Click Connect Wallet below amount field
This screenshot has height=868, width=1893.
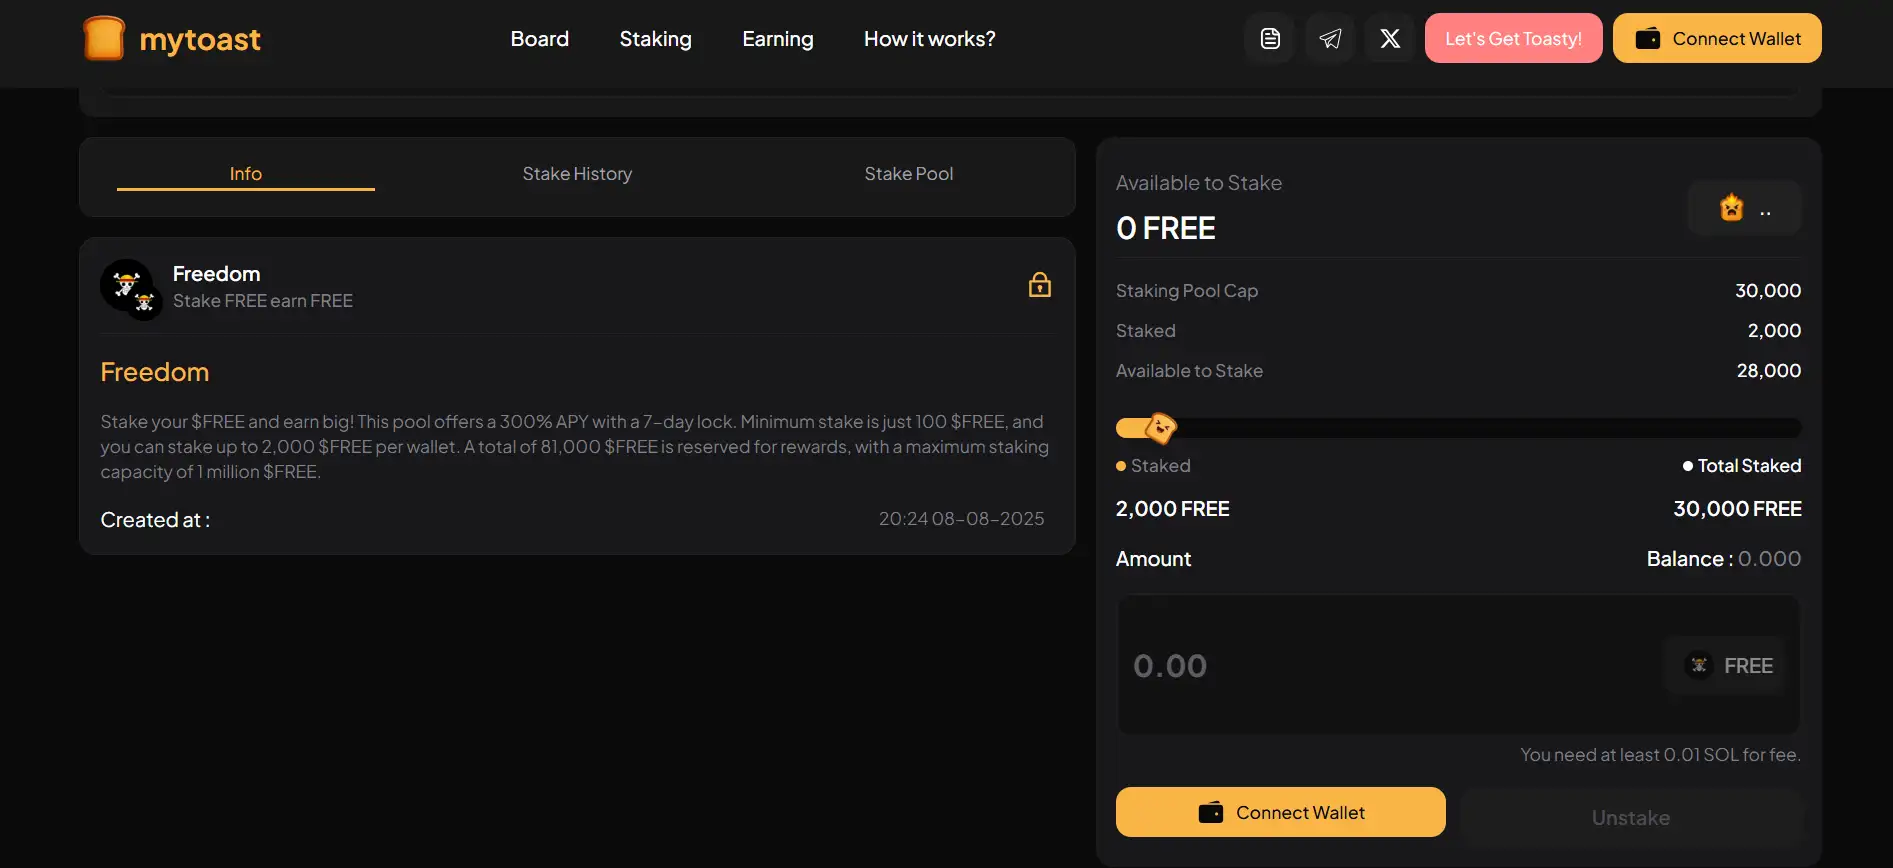1280,812
